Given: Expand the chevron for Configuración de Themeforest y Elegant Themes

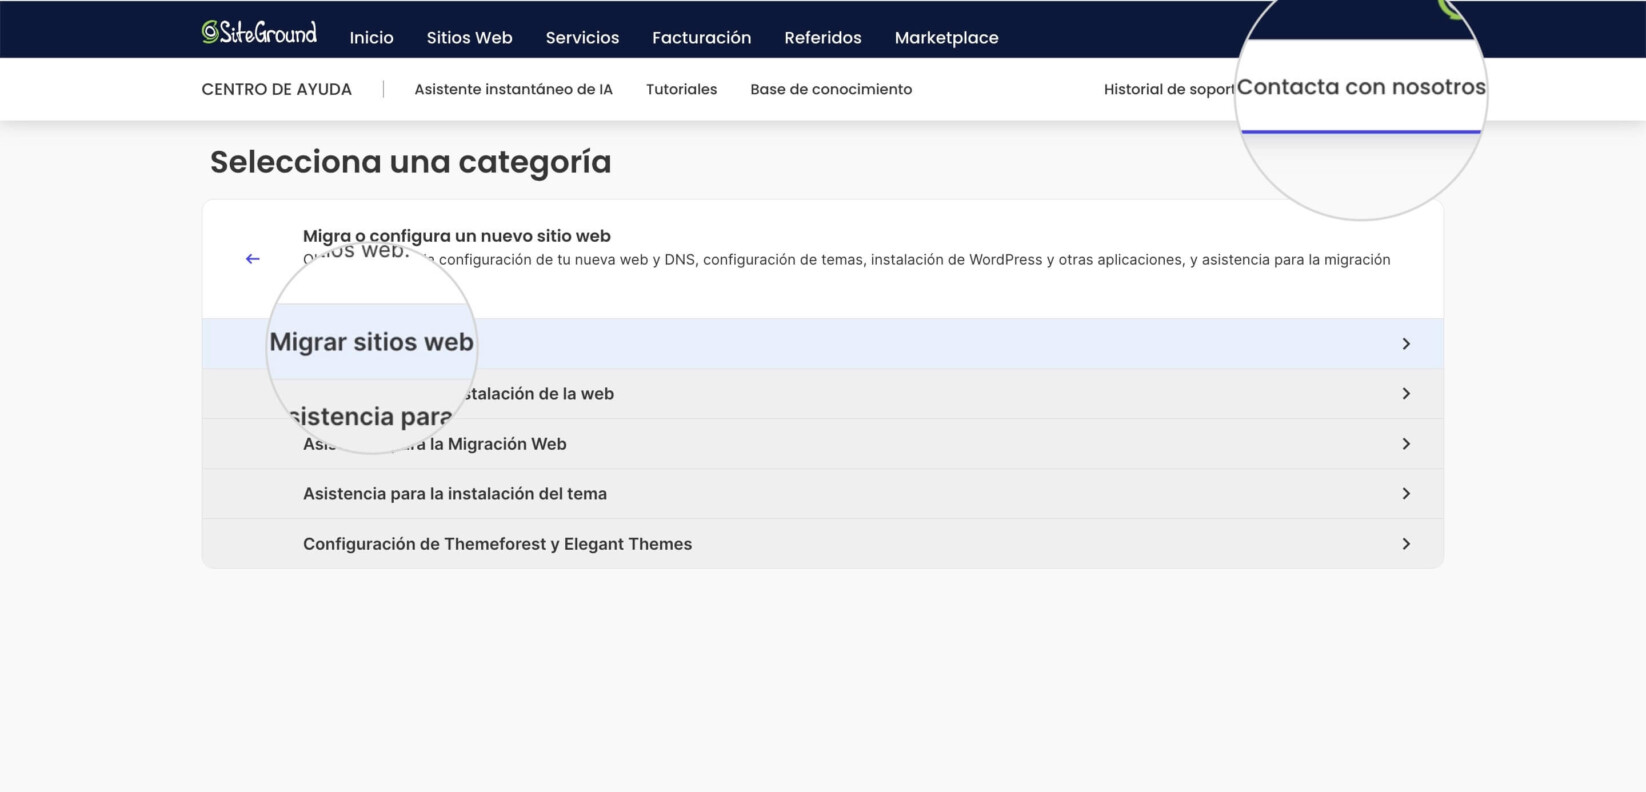Looking at the screenshot, I should click(x=1406, y=544).
